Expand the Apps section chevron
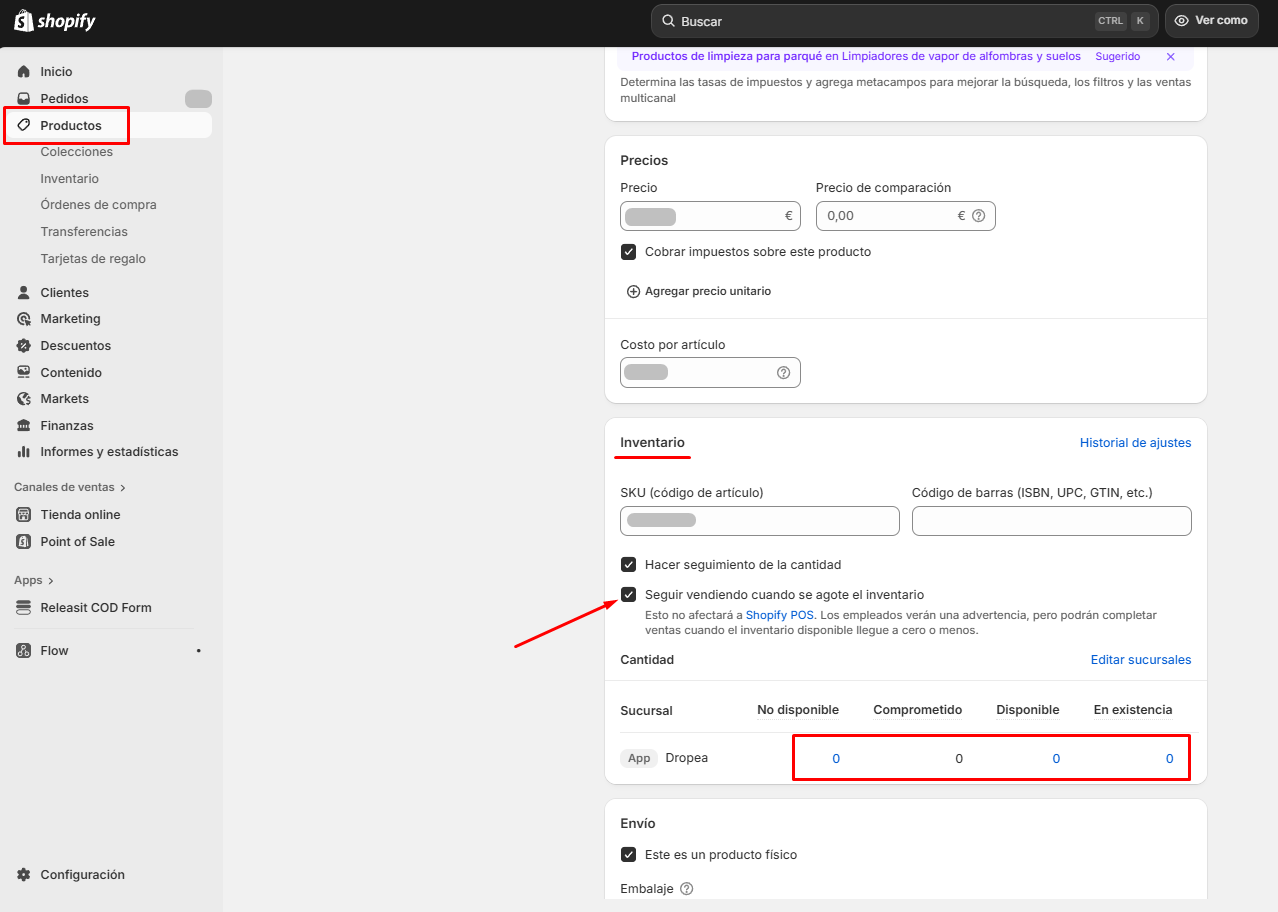Image resolution: width=1278 pixels, height=912 pixels. point(51,581)
